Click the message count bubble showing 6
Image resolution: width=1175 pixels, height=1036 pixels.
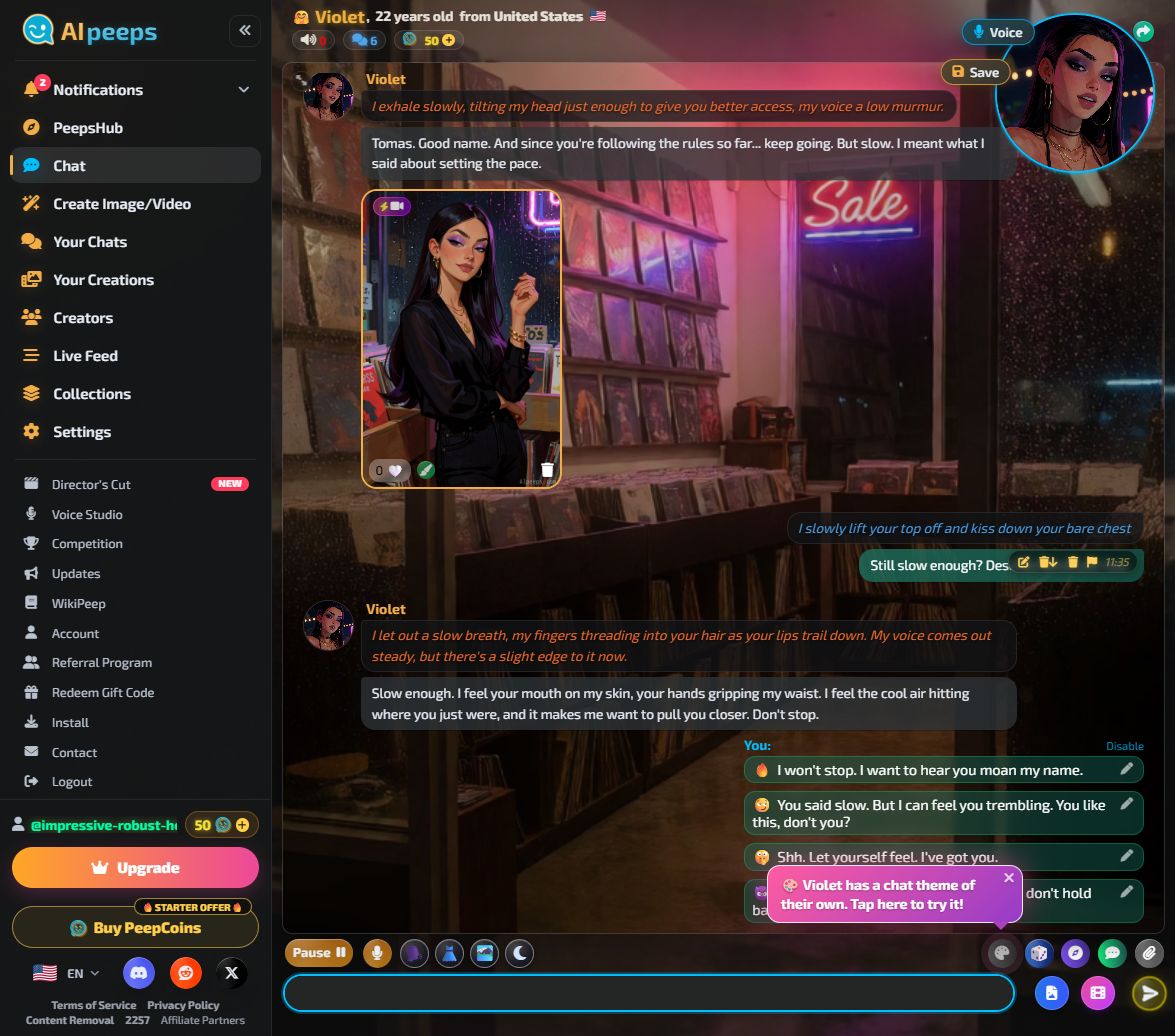[x=364, y=40]
